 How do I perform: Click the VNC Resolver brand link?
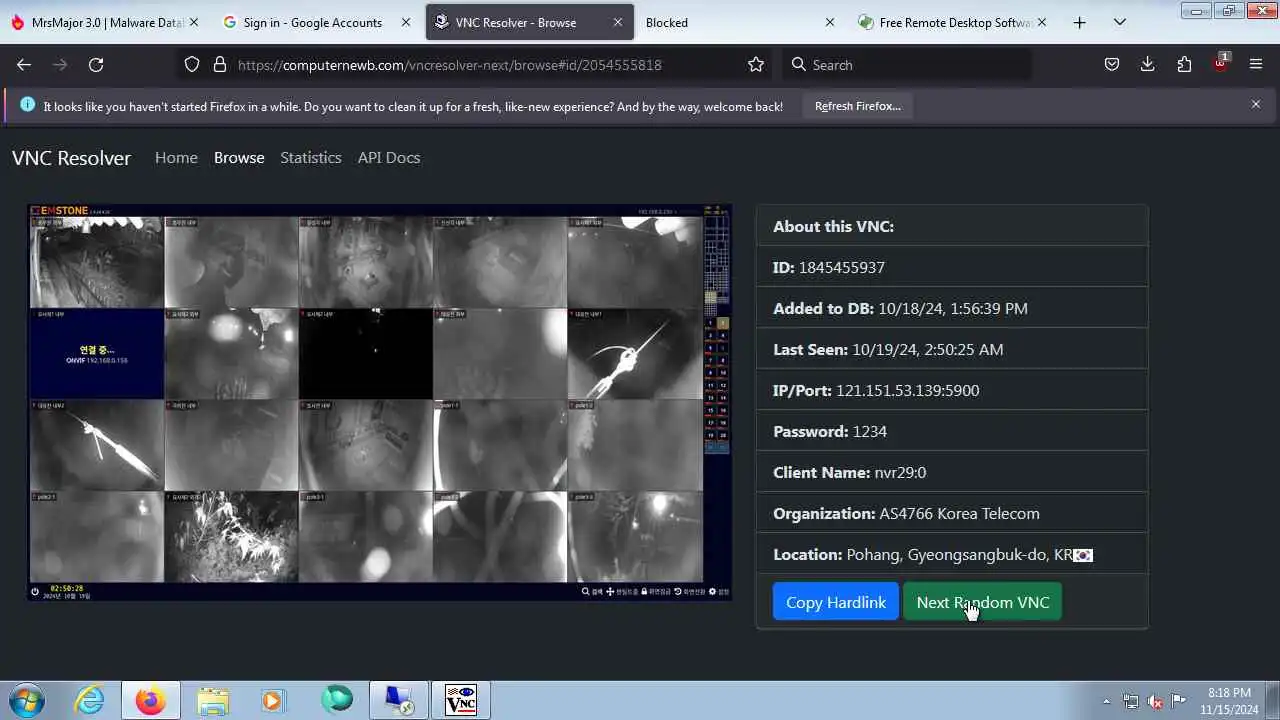[71, 158]
